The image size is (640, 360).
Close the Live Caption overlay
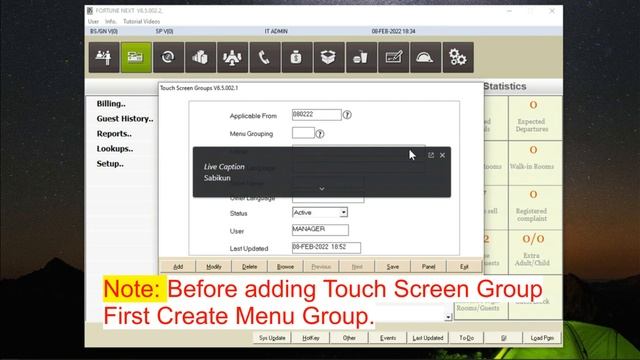click(x=442, y=155)
